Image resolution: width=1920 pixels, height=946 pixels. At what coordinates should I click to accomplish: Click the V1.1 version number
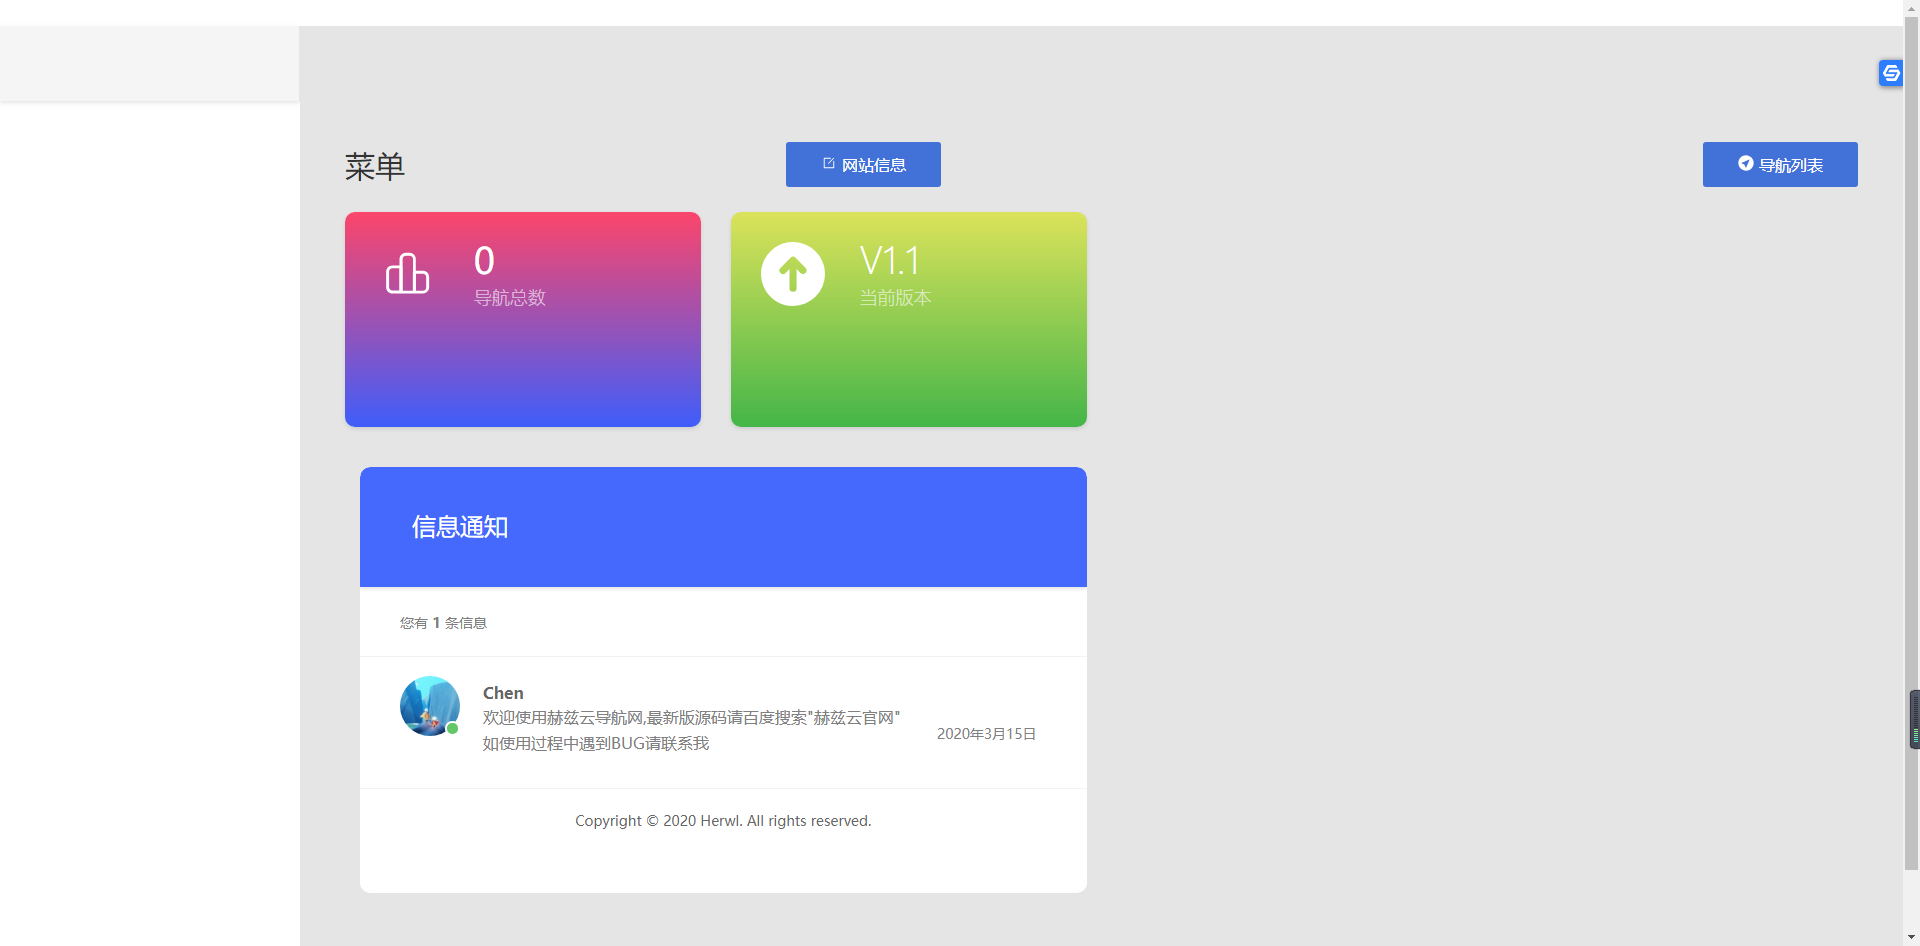tap(889, 261)
